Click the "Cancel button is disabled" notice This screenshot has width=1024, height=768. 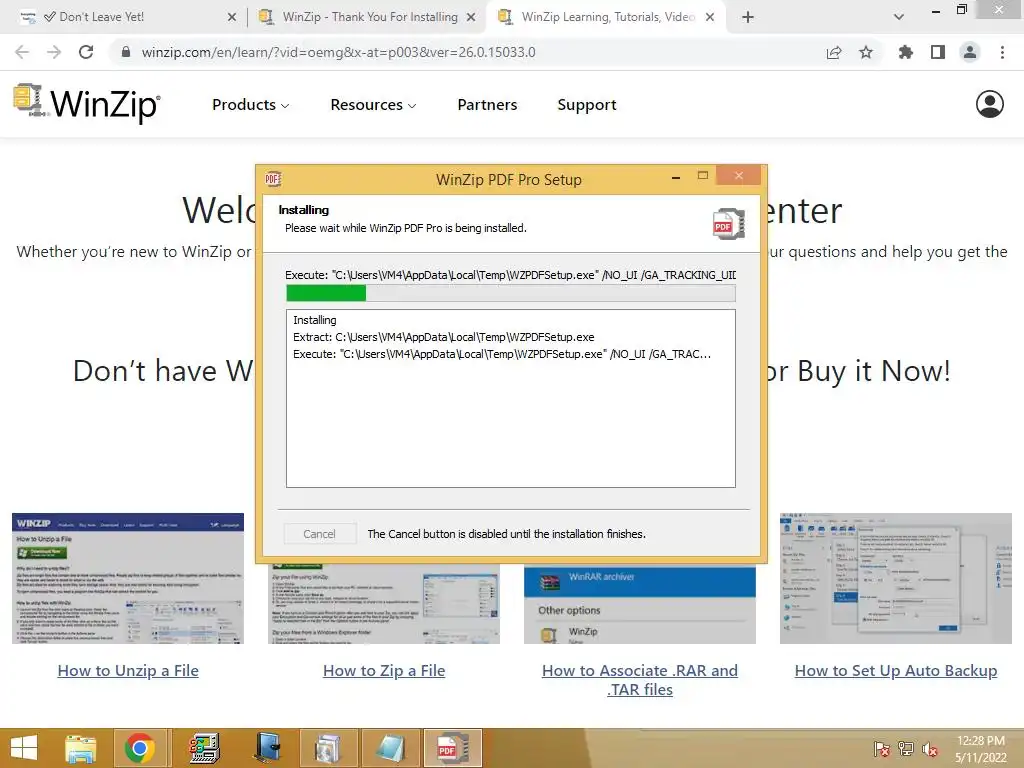click(x=507, y=534)
